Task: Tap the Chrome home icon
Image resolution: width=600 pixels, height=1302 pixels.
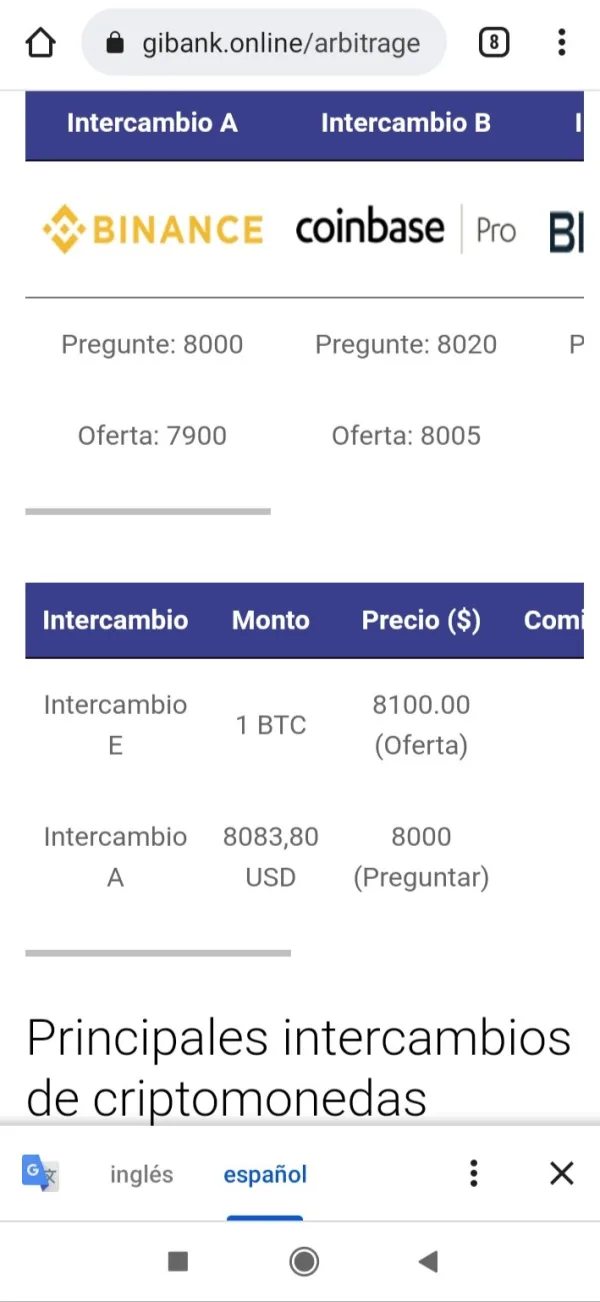Action: 40,43
